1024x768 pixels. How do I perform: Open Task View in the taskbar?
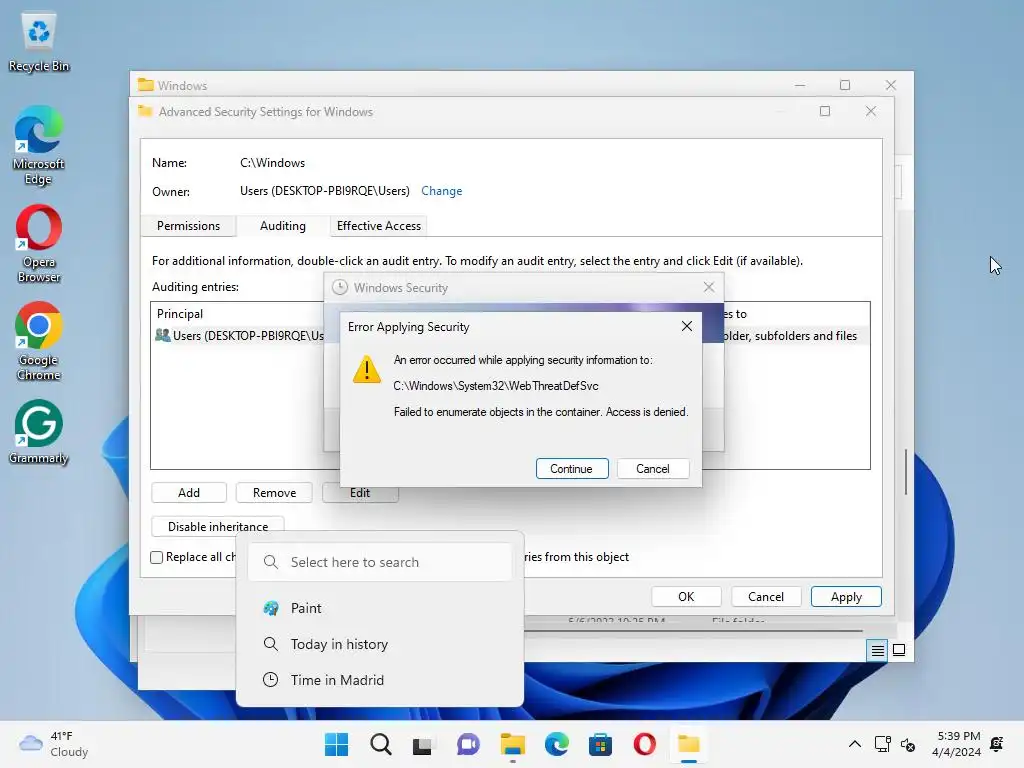[423, 744]
